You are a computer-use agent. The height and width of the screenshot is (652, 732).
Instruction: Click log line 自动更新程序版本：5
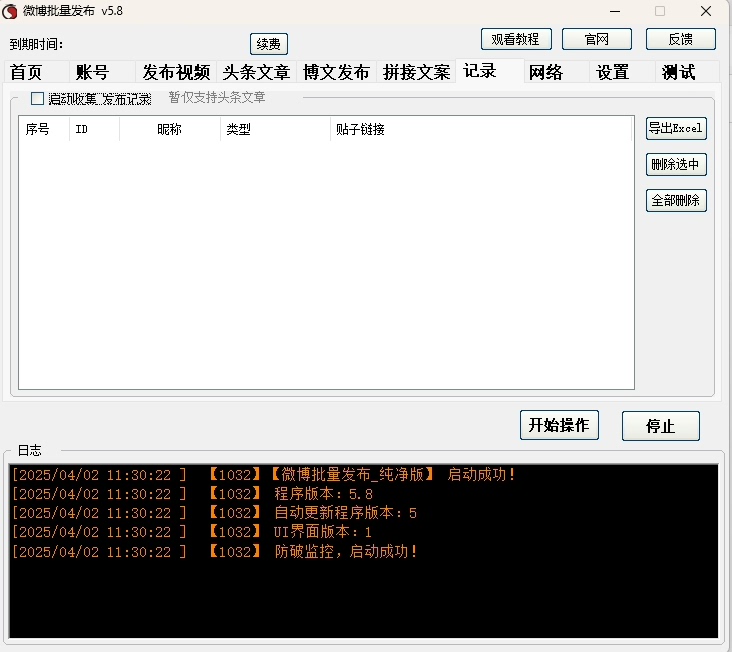tap(214, 513)
